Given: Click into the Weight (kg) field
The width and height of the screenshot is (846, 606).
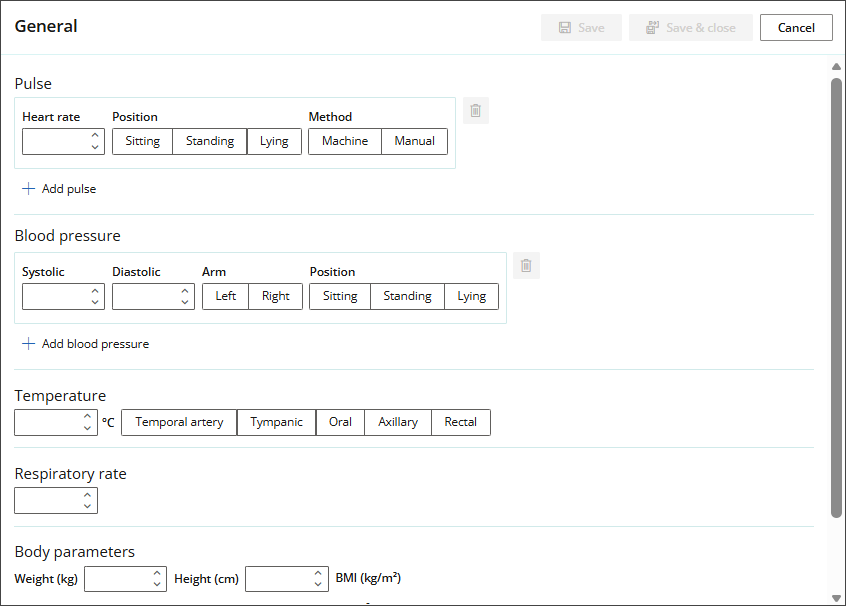Looking at the screenshot, I should point(117,579).
